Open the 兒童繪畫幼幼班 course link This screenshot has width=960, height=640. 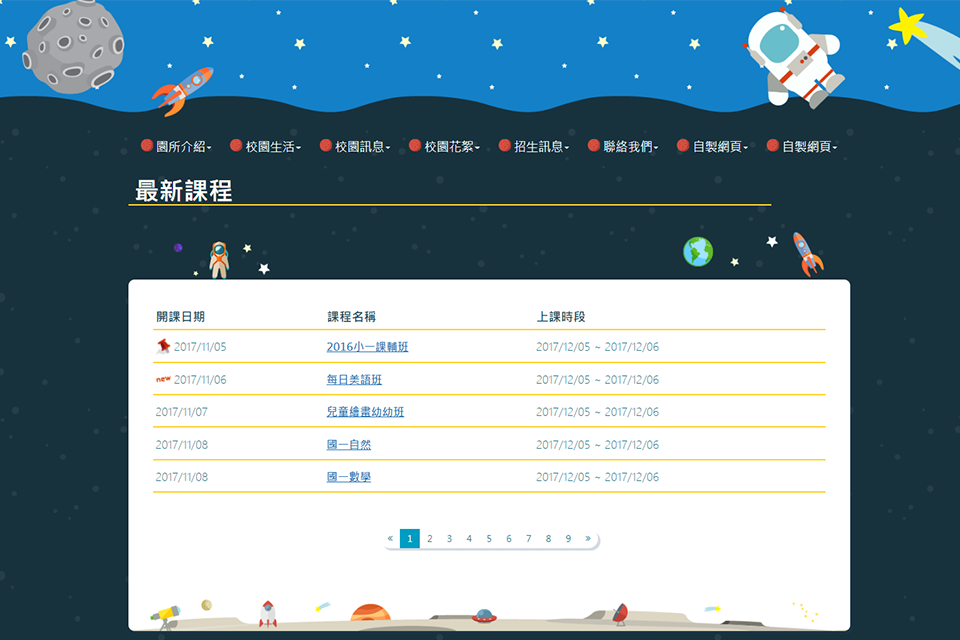pos(365,412)
